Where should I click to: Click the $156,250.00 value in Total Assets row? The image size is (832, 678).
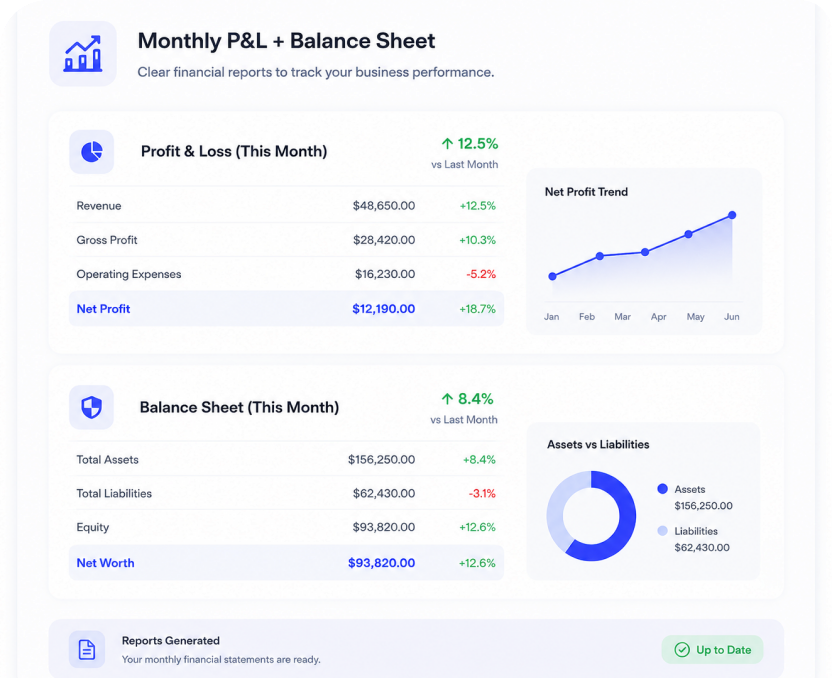[x=382, y=459]
